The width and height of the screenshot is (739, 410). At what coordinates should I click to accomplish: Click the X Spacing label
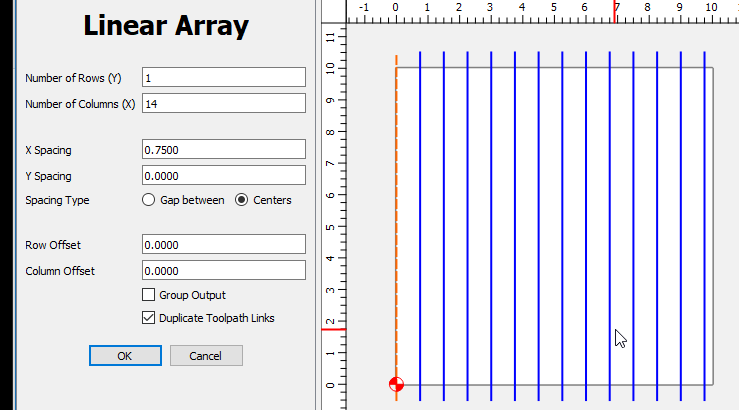[x=49, y=150]
